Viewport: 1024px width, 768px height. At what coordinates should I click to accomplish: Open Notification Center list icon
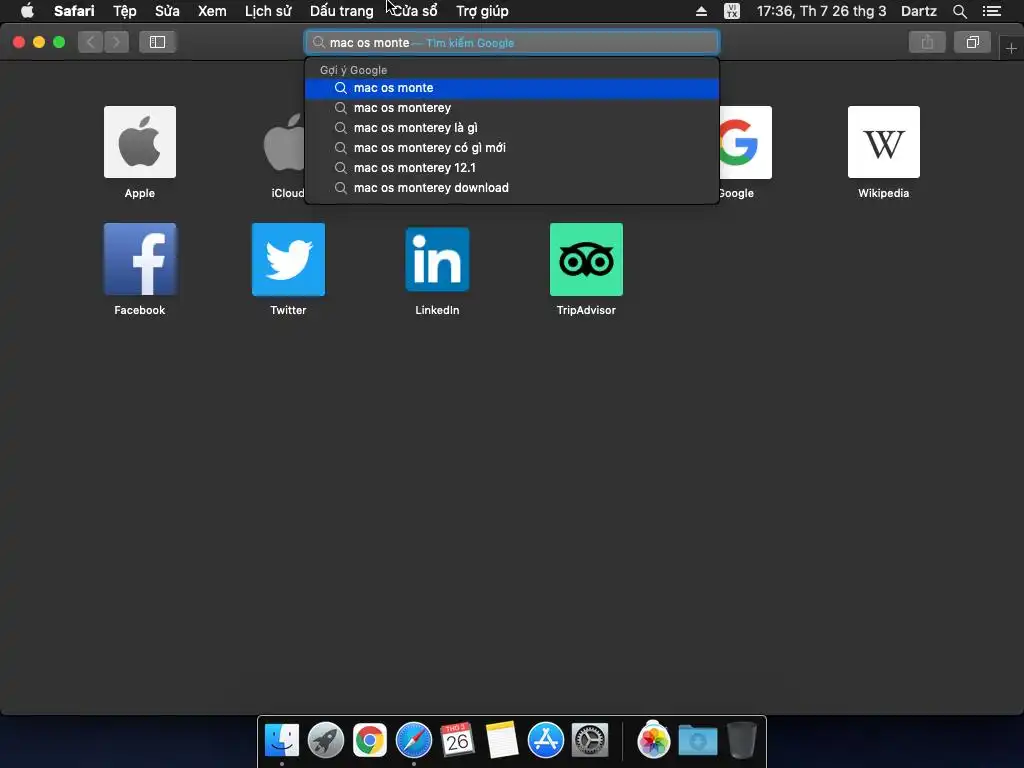992,11
